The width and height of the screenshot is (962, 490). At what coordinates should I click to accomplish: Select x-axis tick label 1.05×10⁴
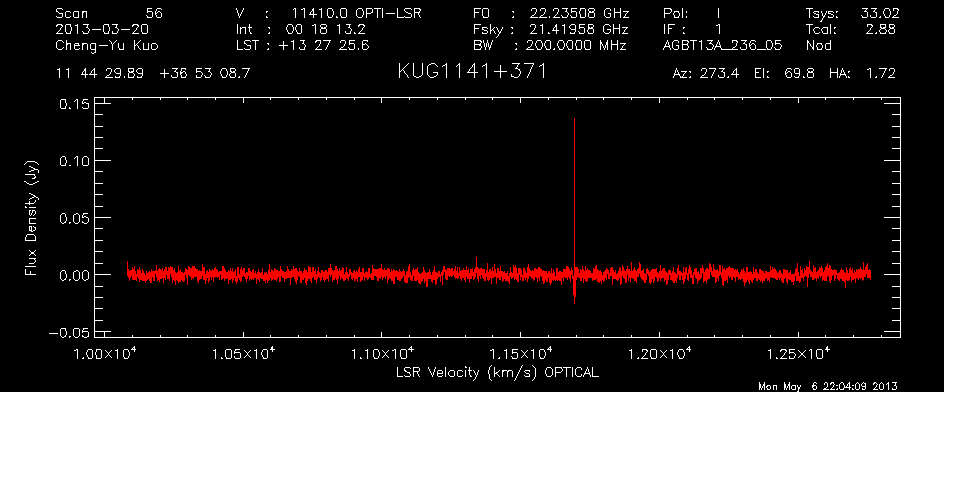pyautogui.click(x=244, y=353)
